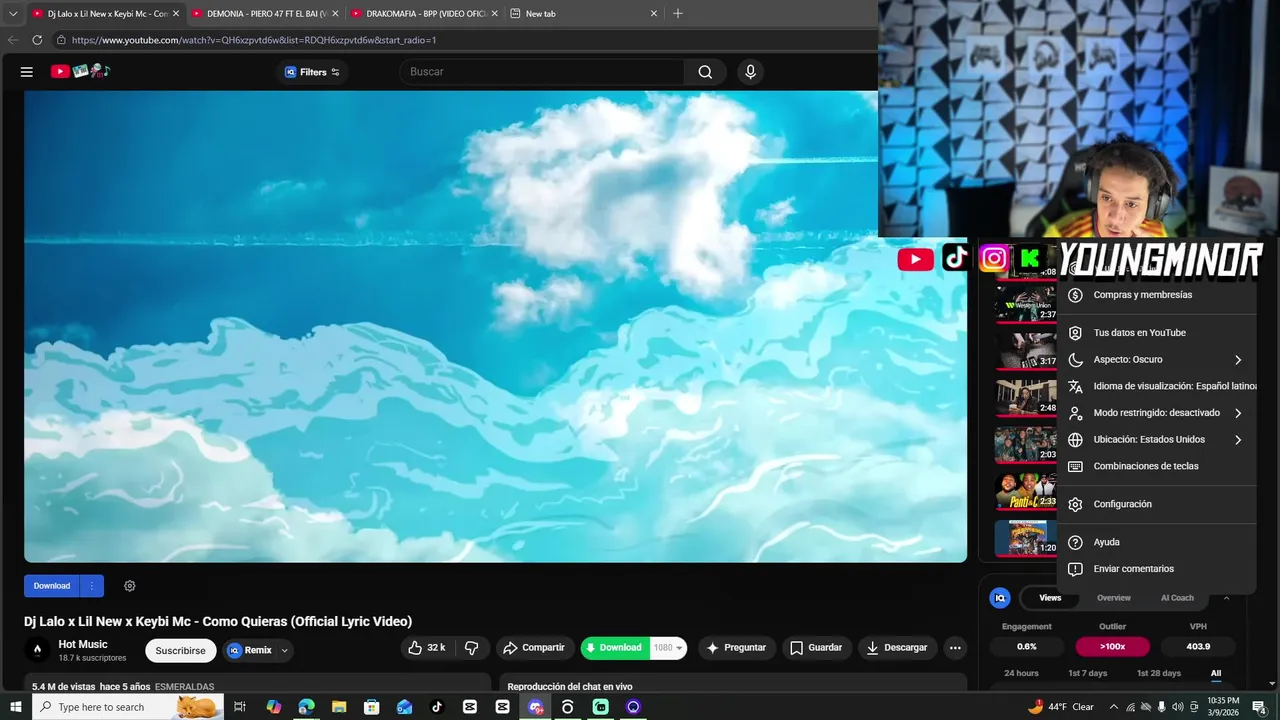Click the green Download button

[615, 648]
